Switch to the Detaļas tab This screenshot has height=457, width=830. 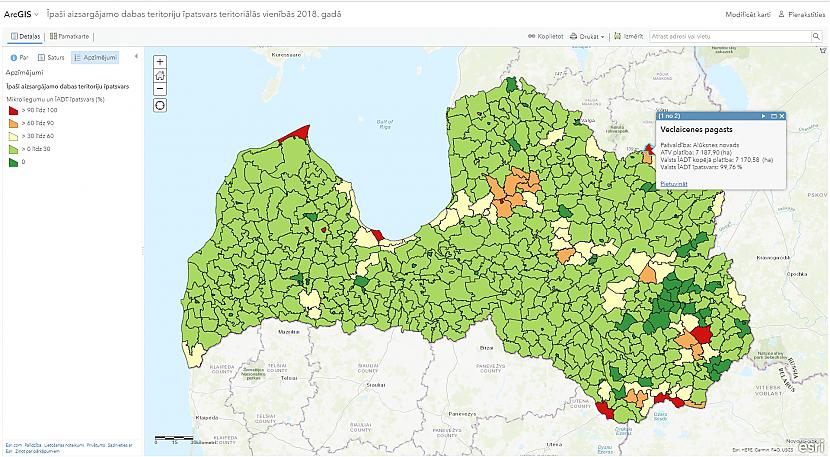25,37
